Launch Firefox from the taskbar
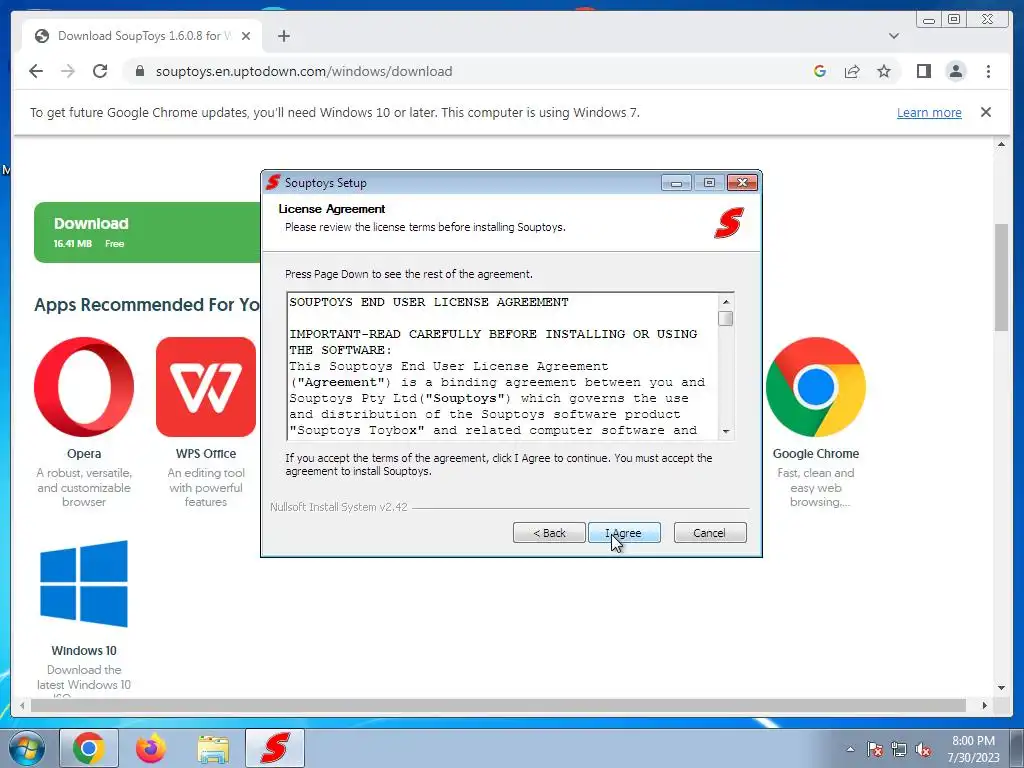This screenshot has height=768, width=1024. pos(151,748)
